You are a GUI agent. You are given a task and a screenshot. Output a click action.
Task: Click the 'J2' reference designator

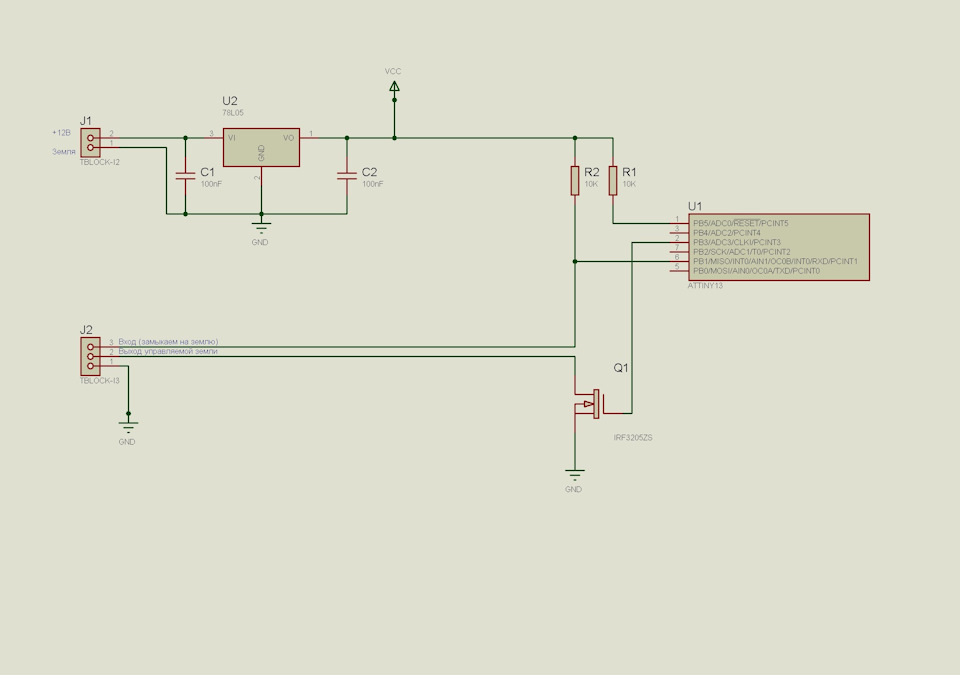[86, 330]
